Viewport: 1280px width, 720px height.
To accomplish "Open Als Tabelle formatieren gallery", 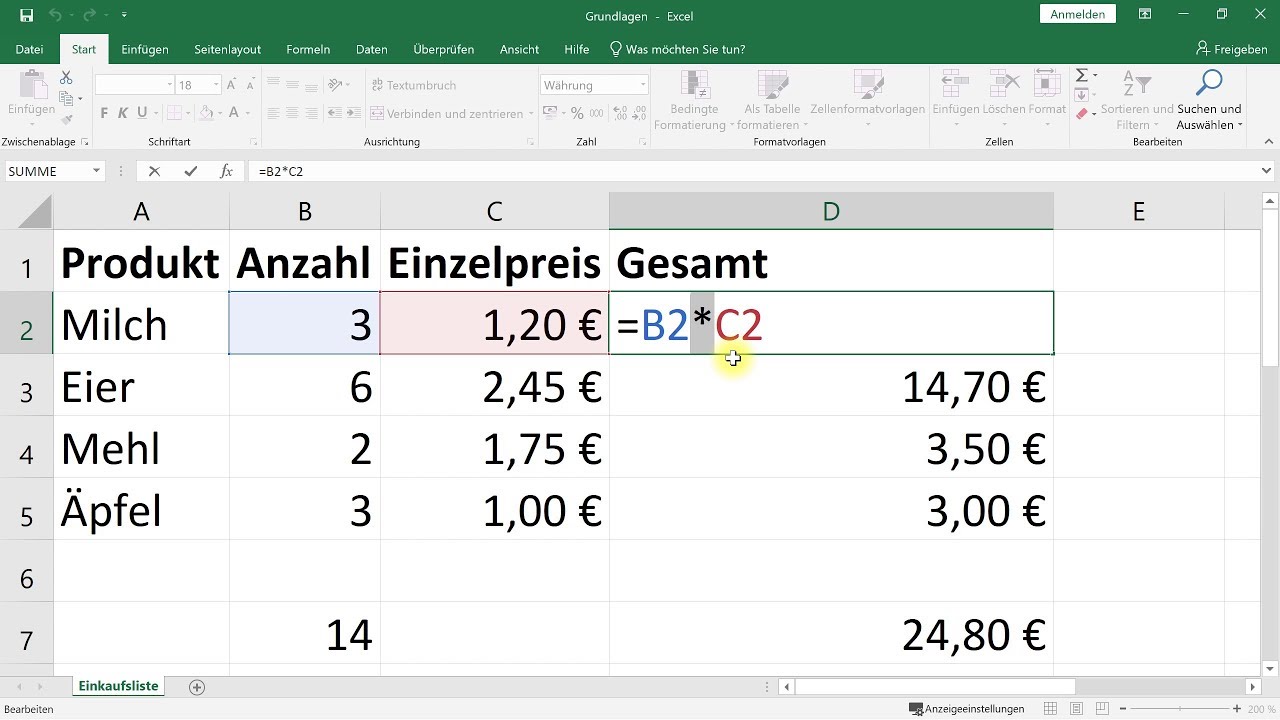I will (x=771, y=100).
